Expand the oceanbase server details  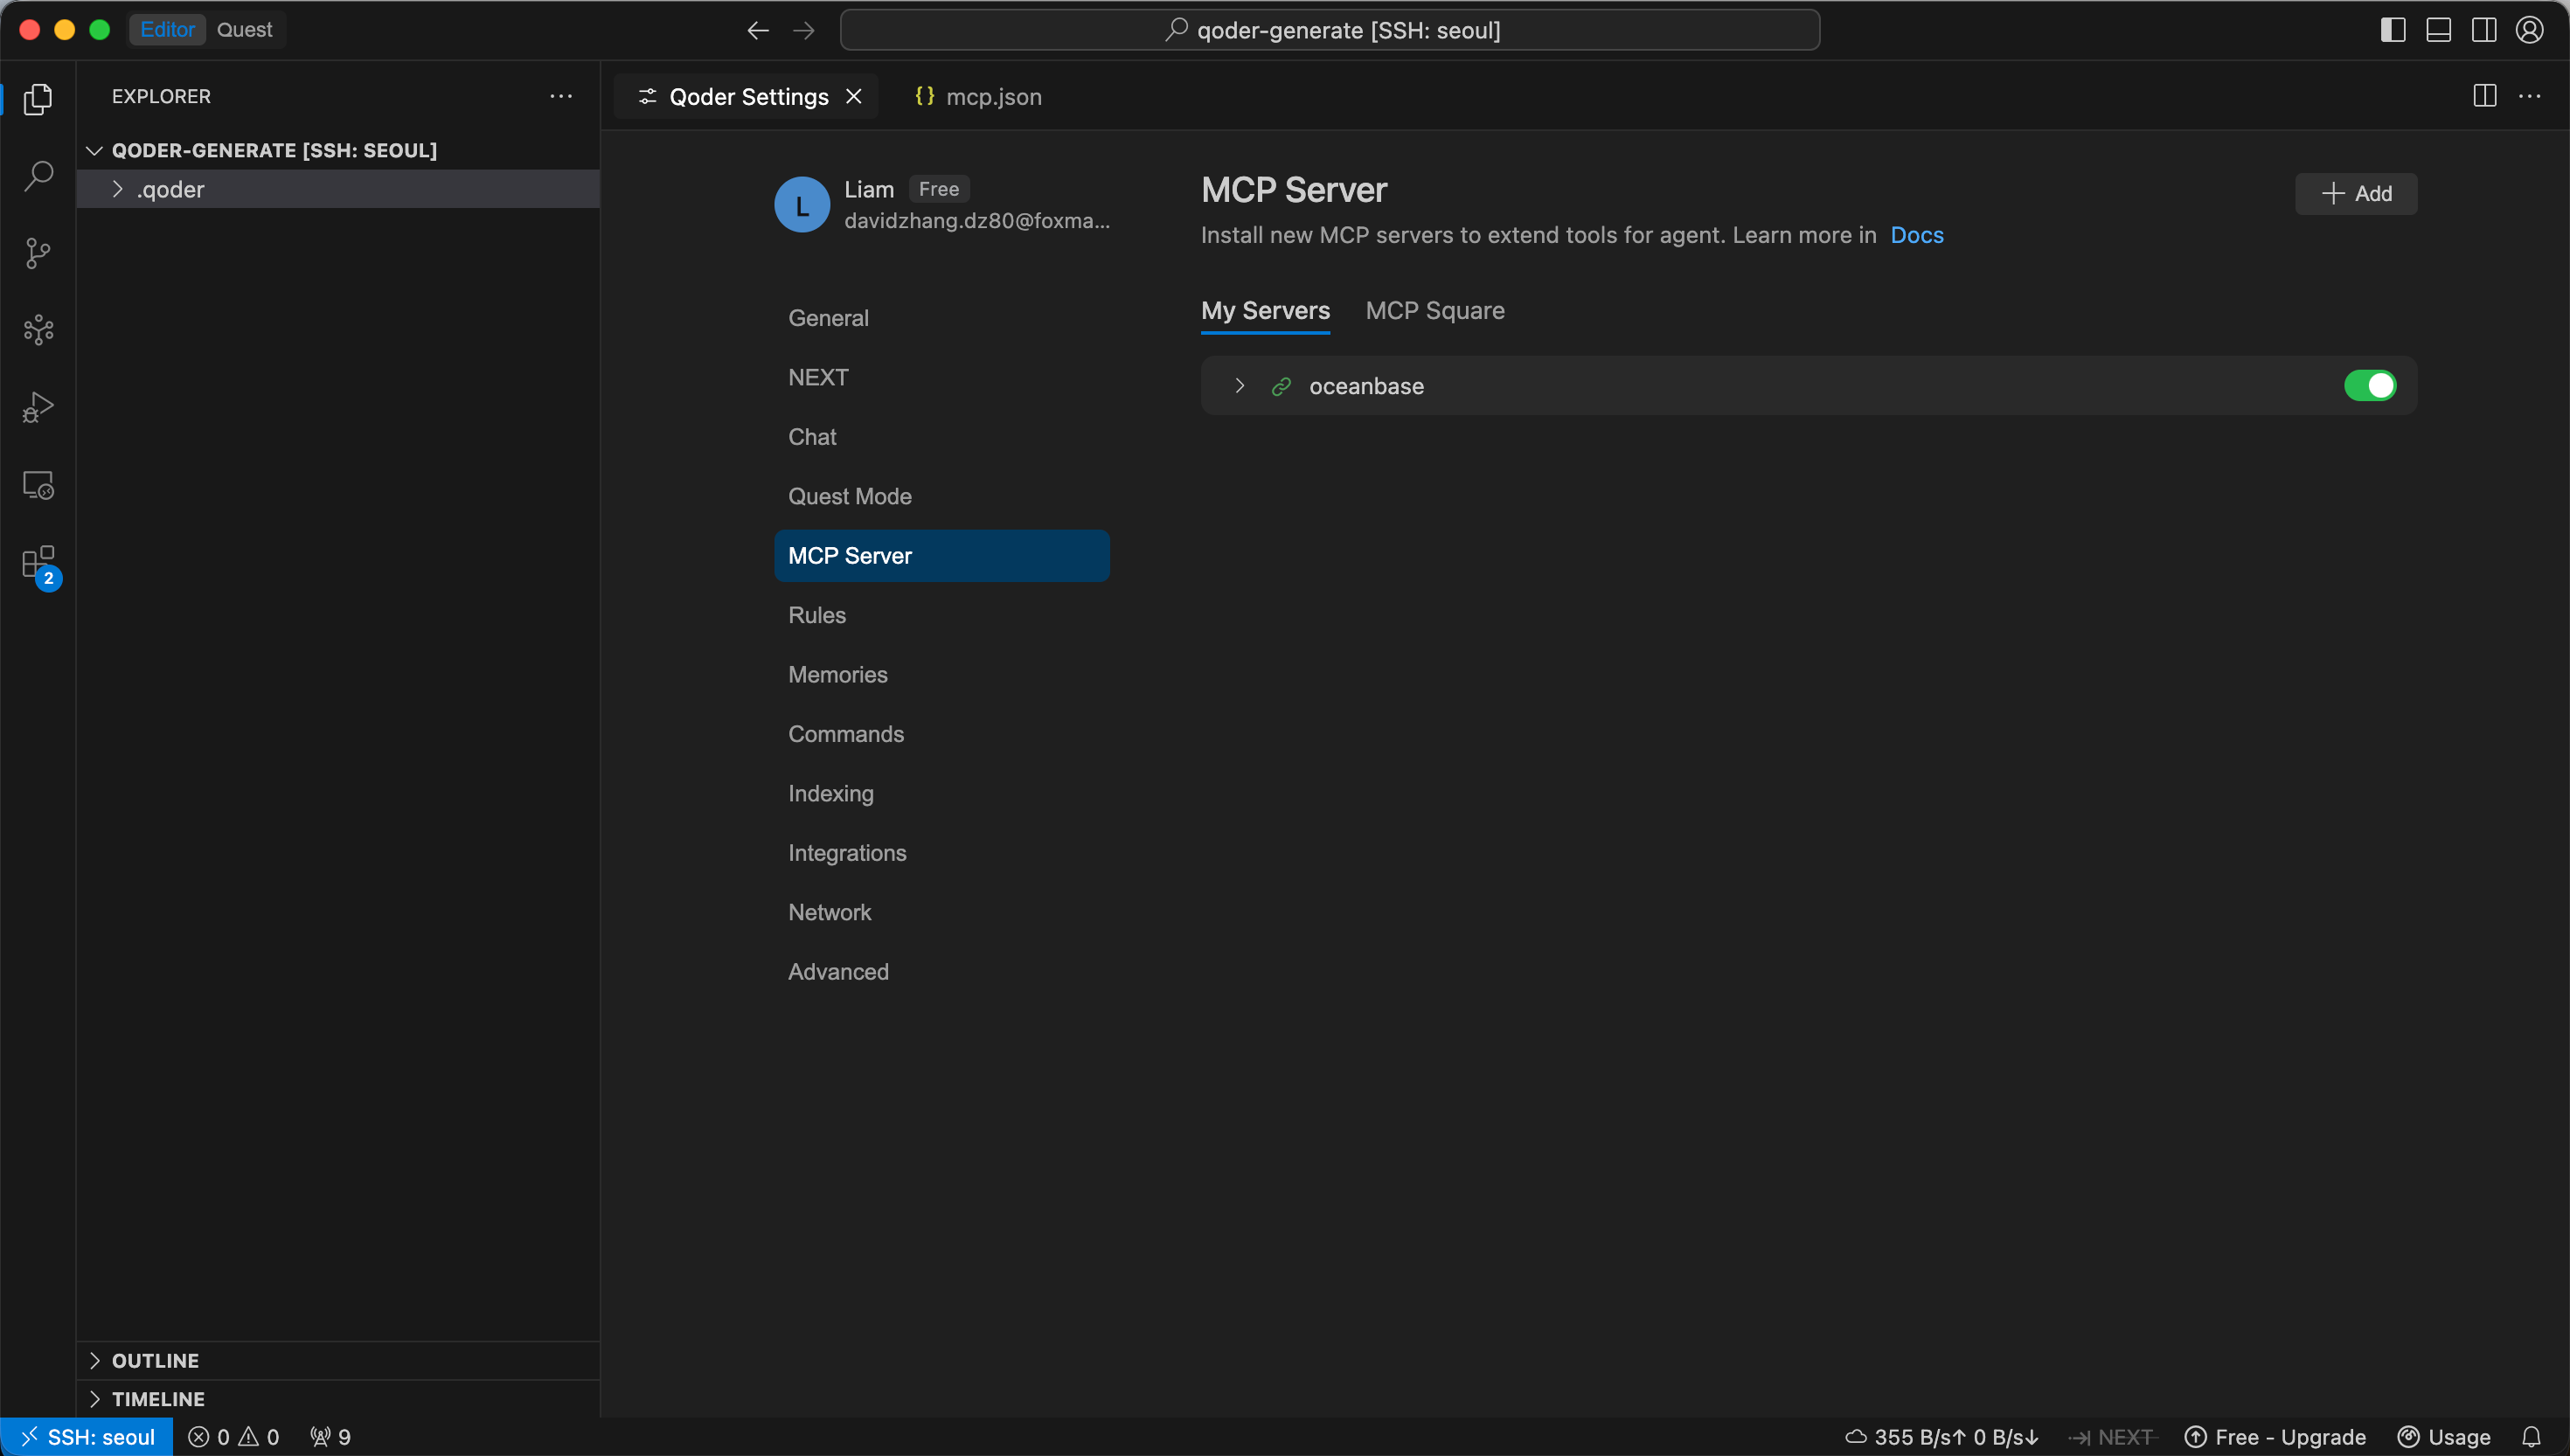[x=1240, y=386]
